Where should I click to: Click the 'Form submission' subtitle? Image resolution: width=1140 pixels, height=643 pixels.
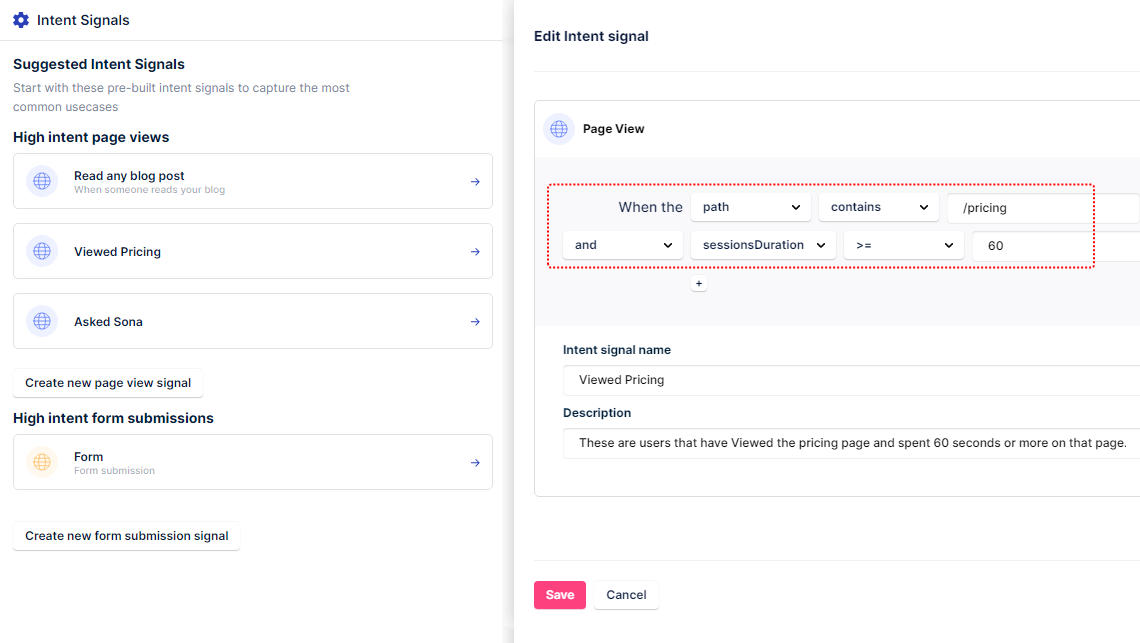pyautogui.click(x=114, y=471)
